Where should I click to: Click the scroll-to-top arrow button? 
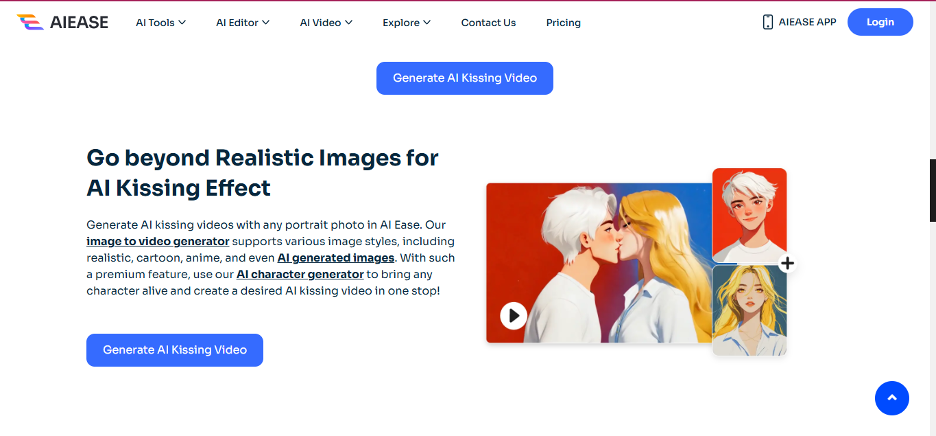[892, 398]
